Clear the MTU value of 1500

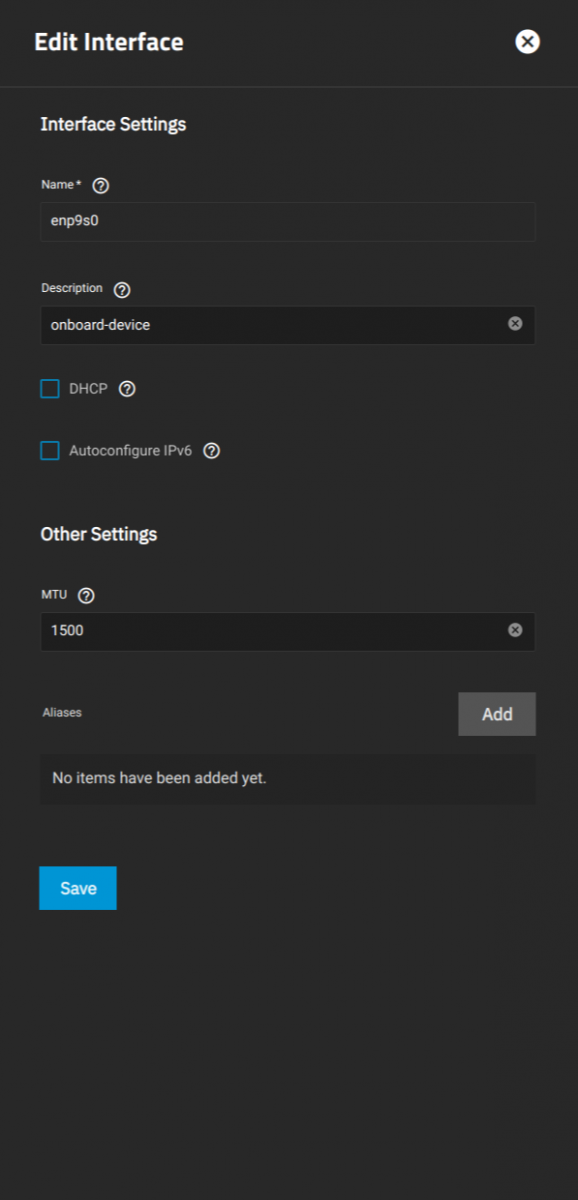(515, 630)
